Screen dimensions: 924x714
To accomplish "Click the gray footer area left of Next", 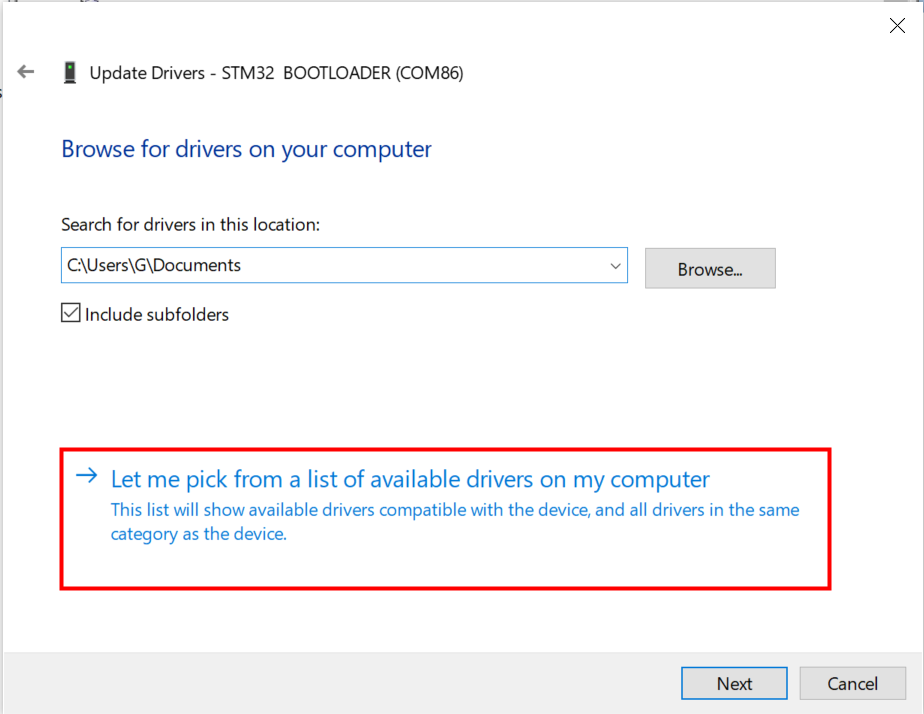I will pyautogui.click(x=342, y=683).
